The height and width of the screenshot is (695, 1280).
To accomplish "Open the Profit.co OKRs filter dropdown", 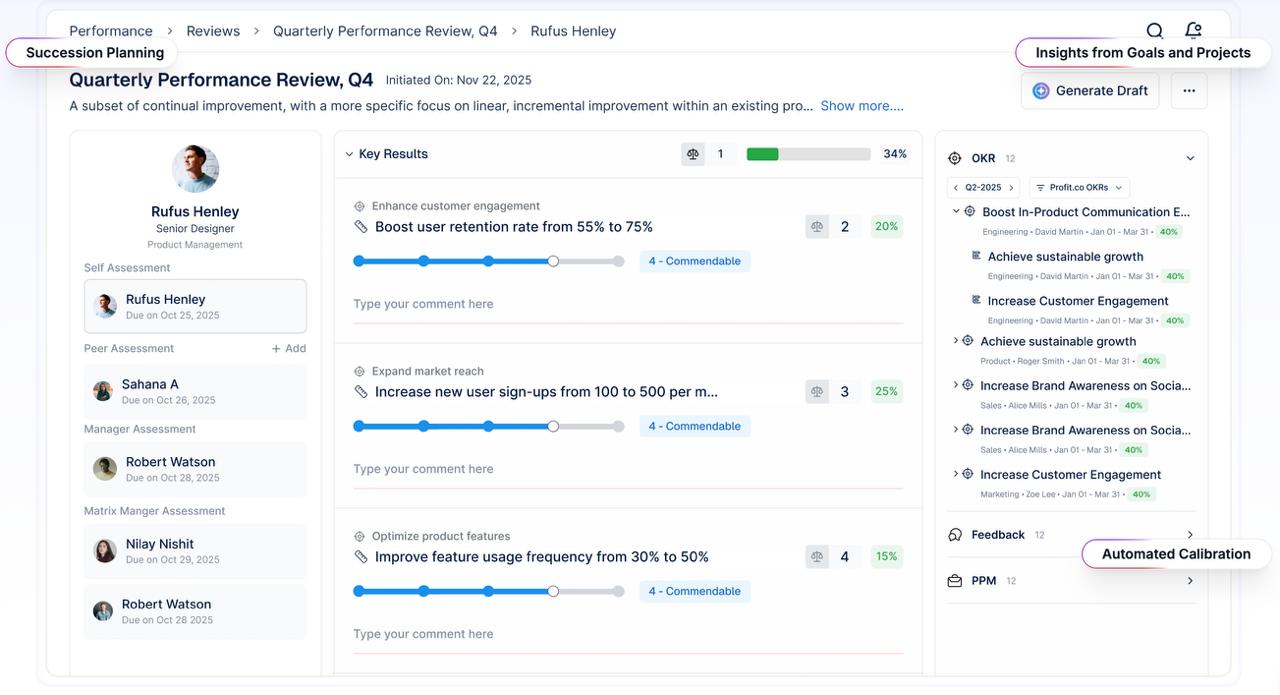I will tap(1079, 187).
